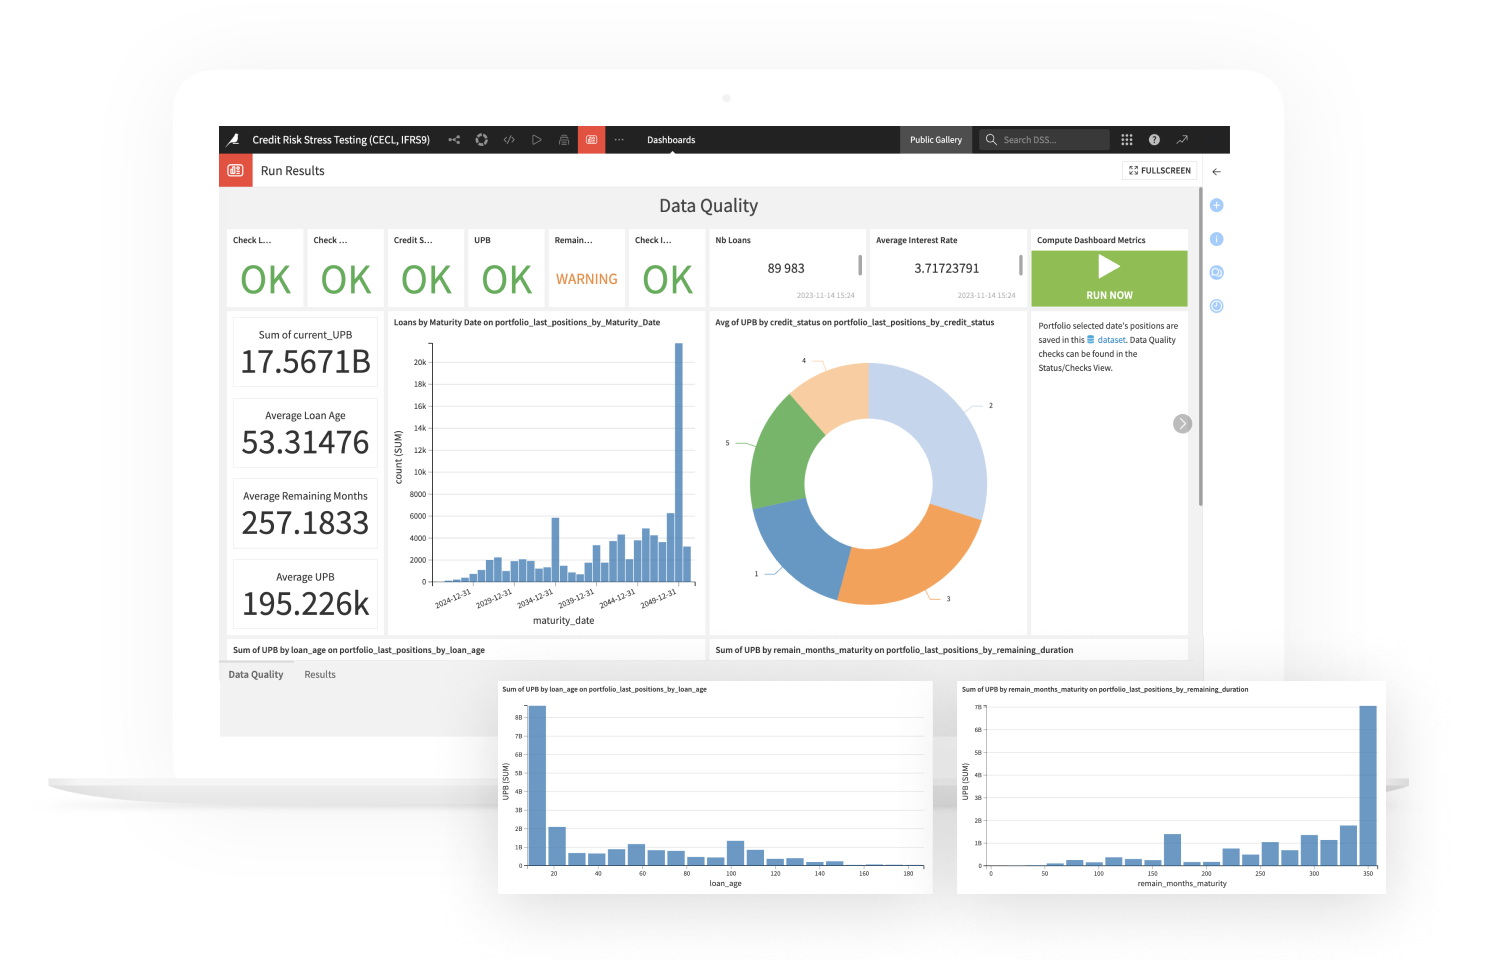Open the help question-mark icon
The image size is (1497, 960).
[1154, 140]
